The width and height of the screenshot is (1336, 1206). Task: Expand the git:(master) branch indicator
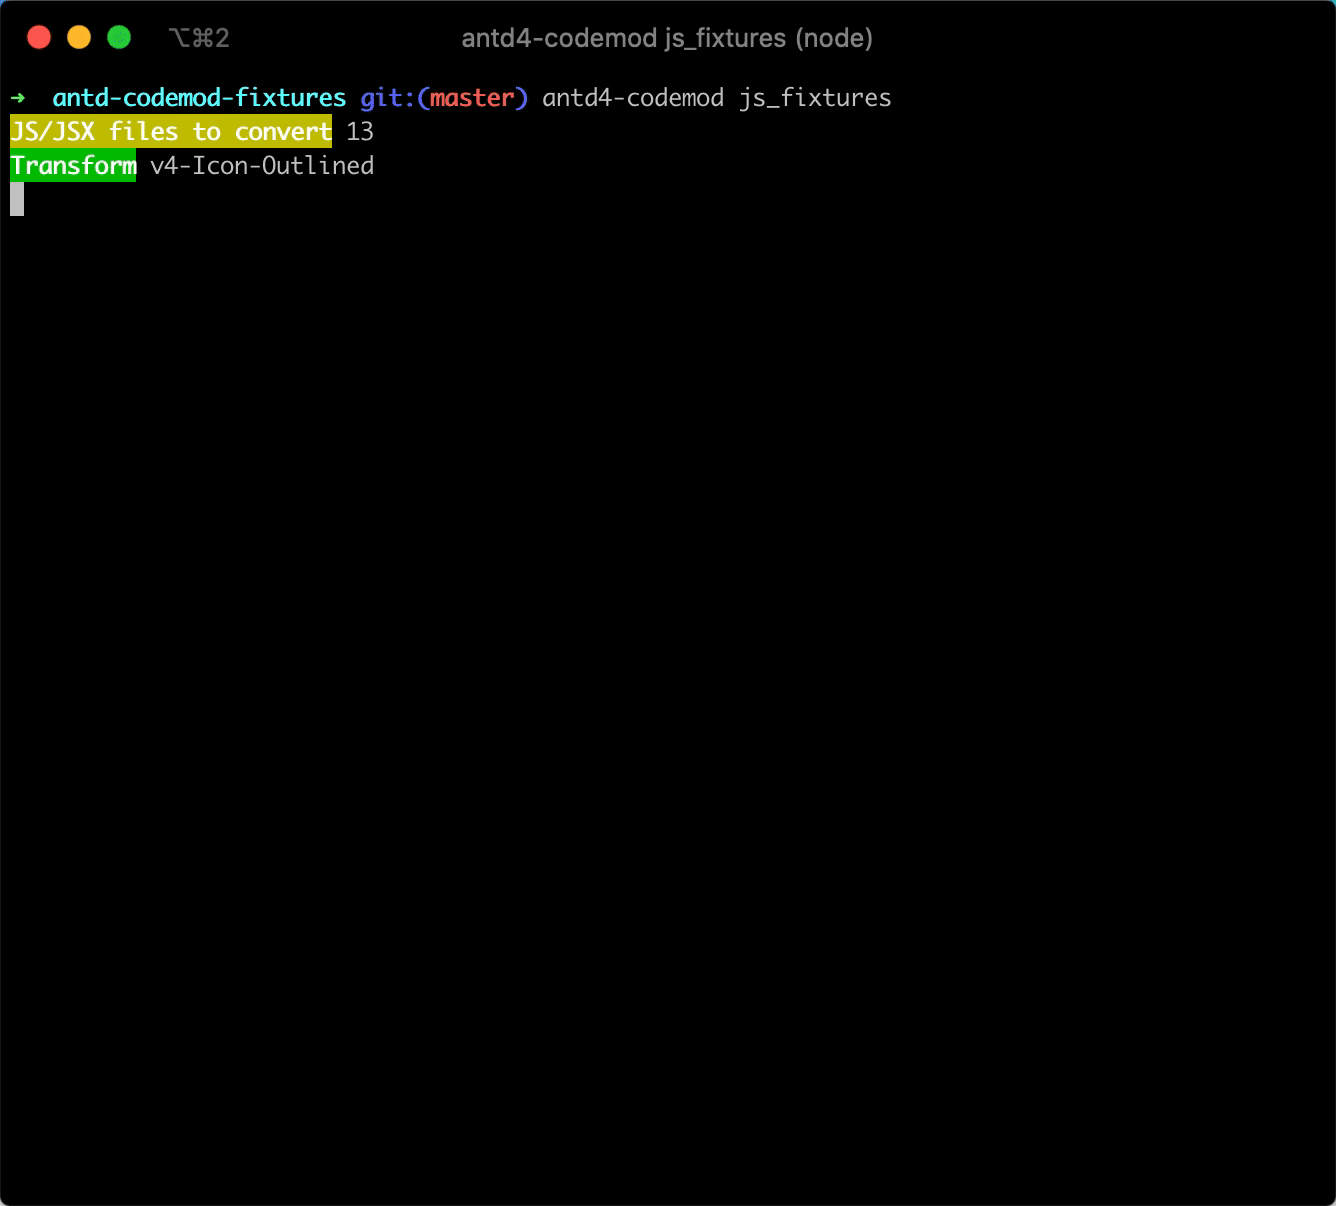tap(443, 98)
